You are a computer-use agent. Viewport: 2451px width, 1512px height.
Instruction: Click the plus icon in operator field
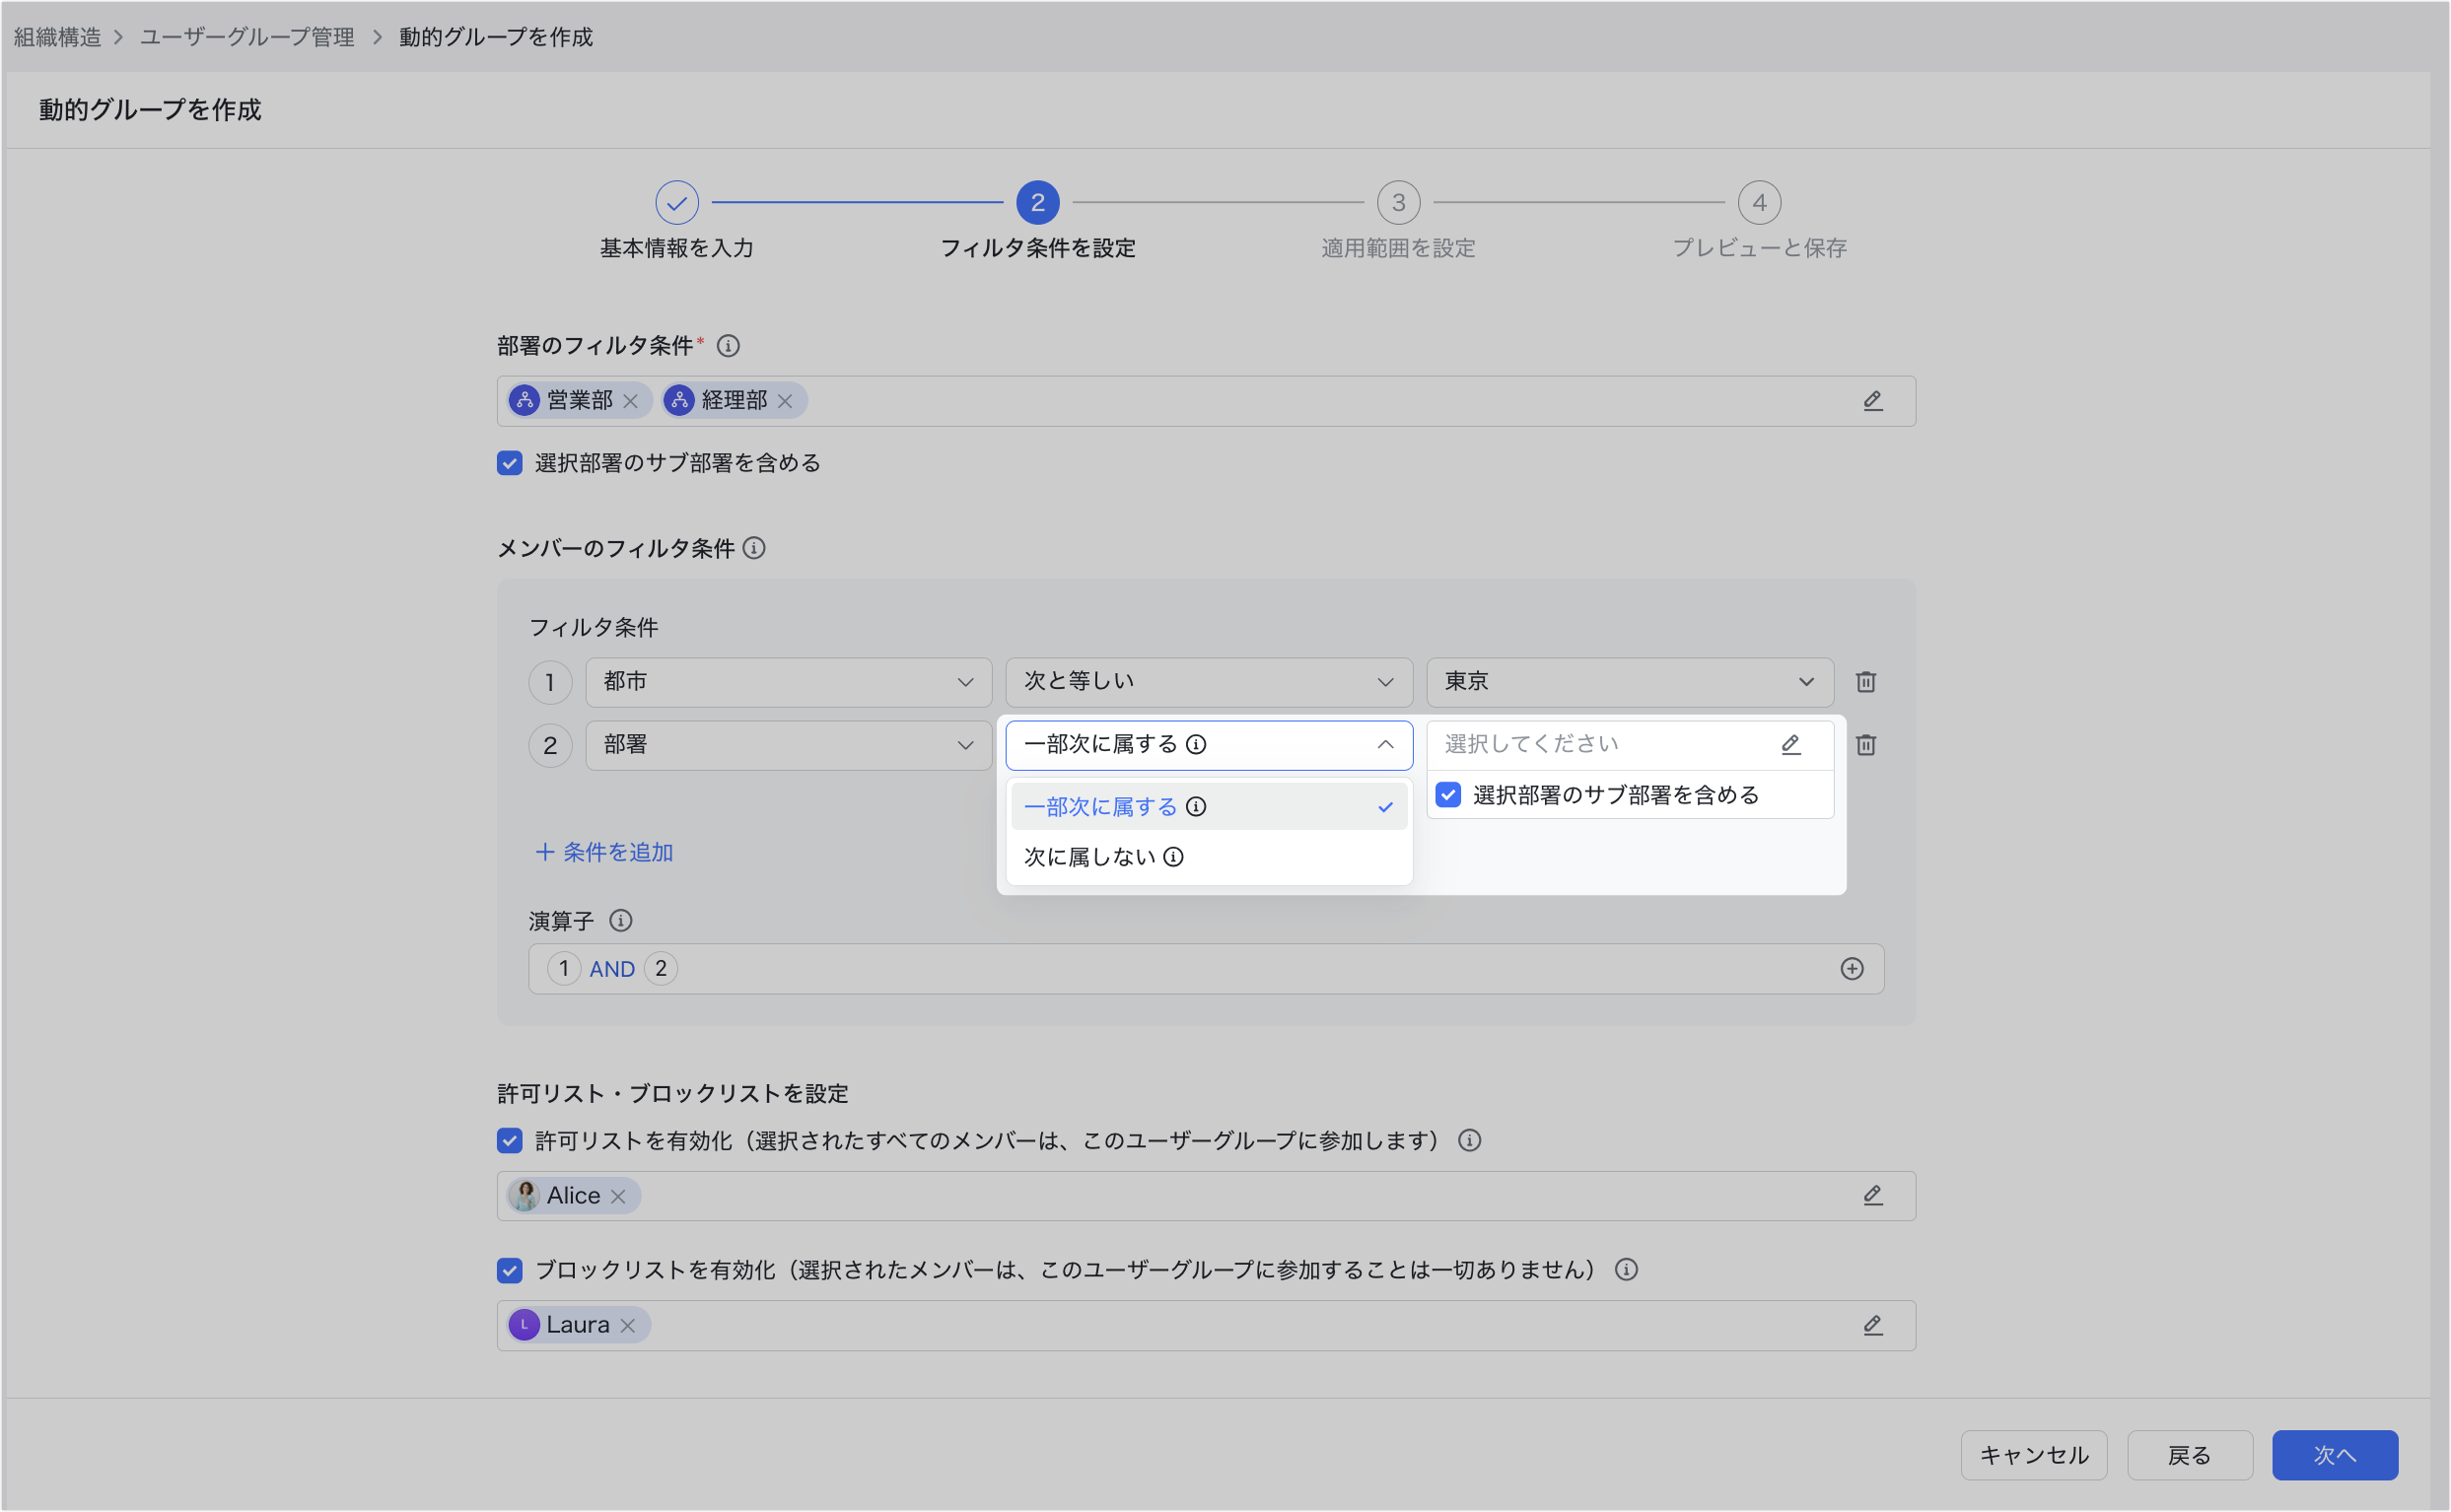tap(1851, 969)
